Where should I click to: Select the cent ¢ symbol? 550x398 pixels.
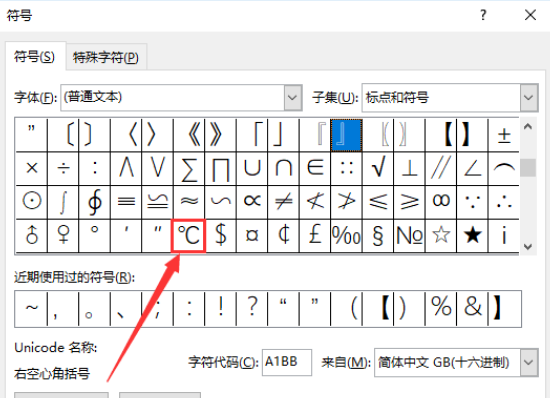283,236
